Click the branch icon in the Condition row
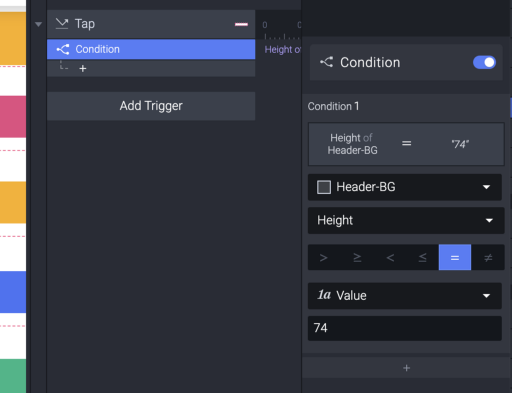This screenshot has width=512, height=393. [63, 49]
